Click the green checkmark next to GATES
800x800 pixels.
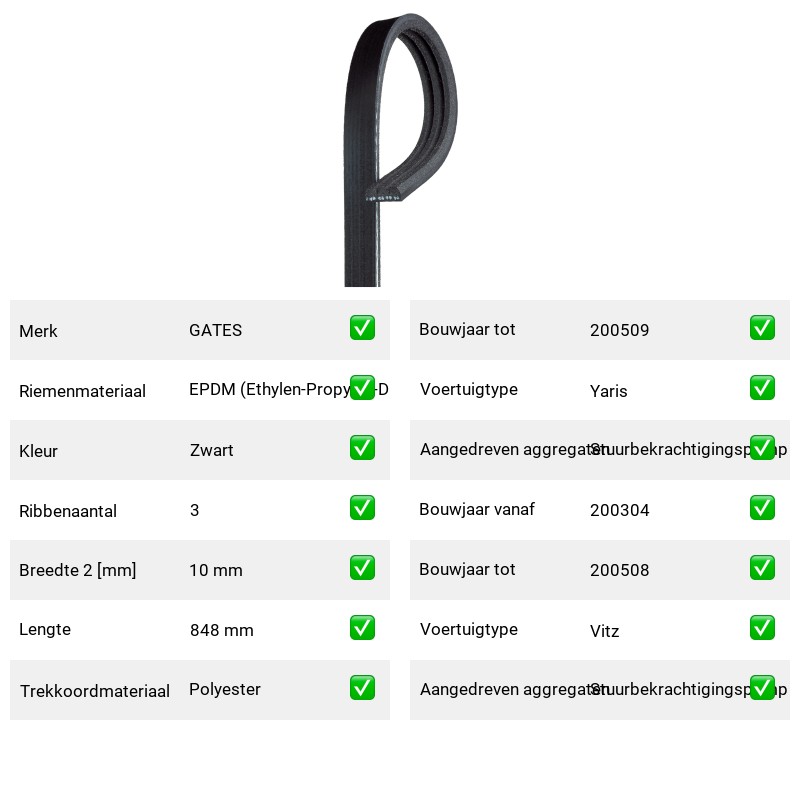(362, 328)
